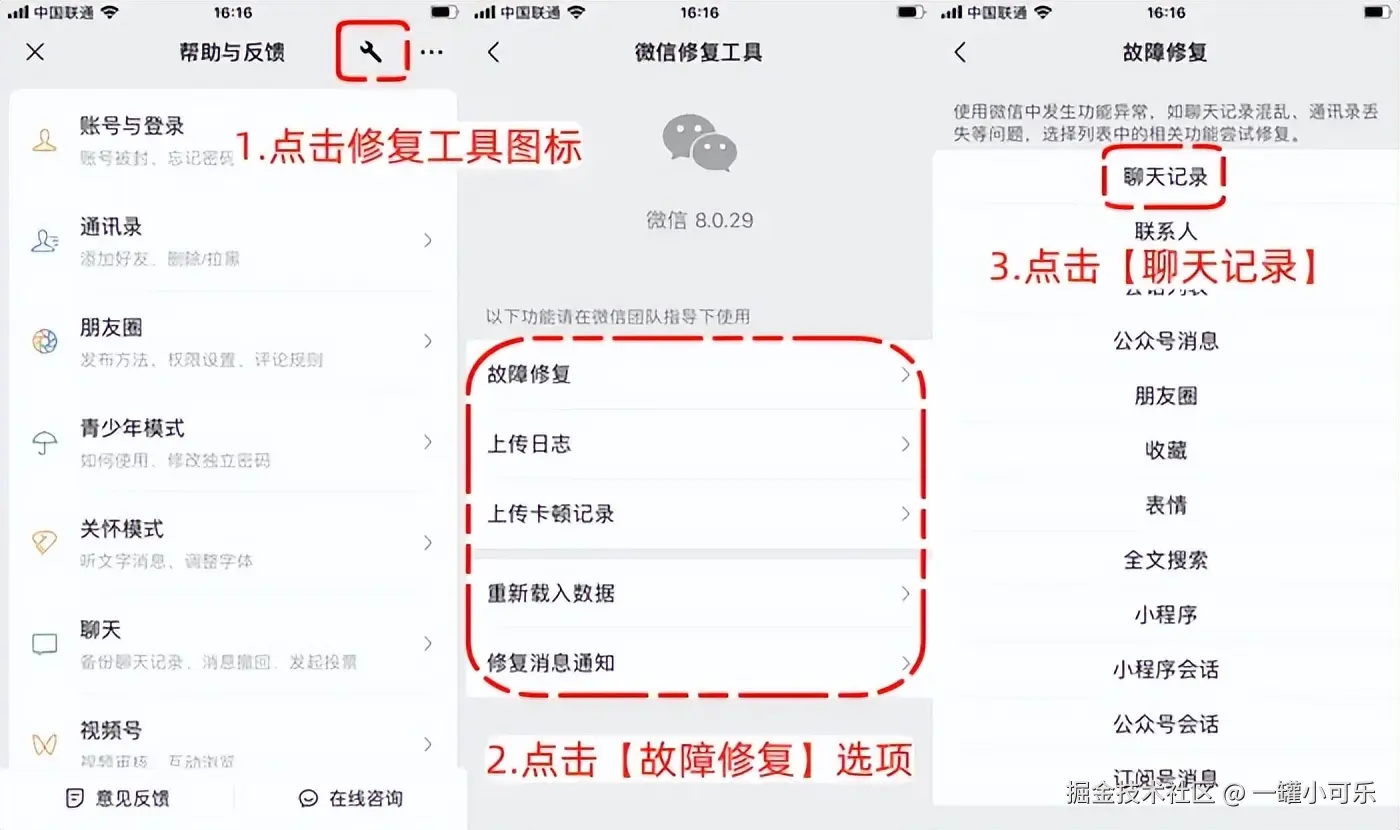Tap the 意见反馈 button

117,798
